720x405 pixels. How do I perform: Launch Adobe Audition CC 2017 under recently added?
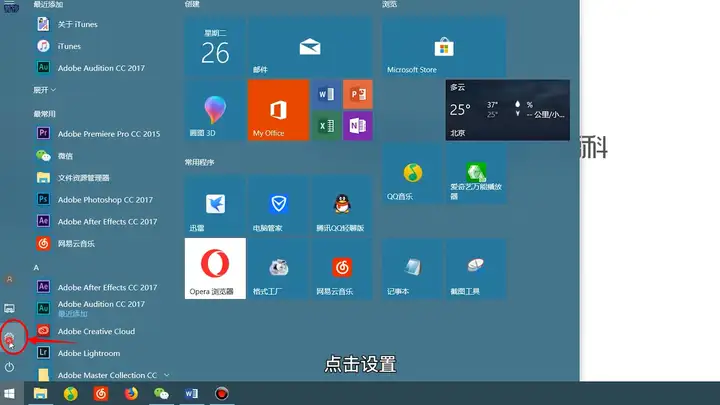point(99,68)
